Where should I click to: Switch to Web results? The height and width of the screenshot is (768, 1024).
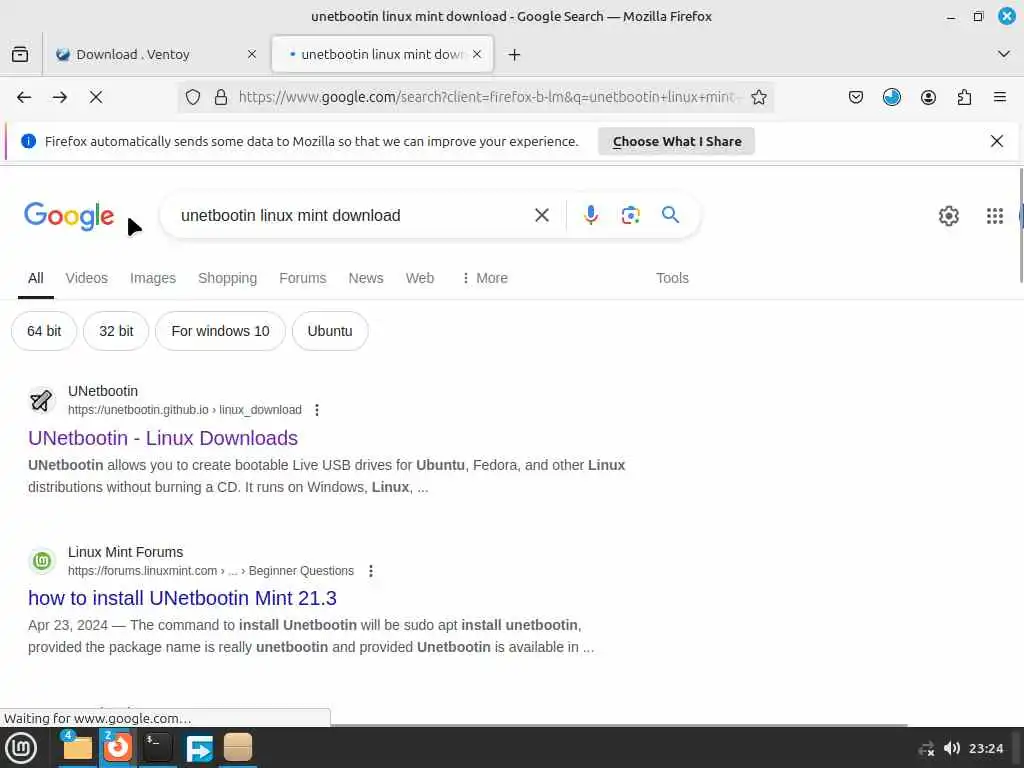click(x=420, y=278)
